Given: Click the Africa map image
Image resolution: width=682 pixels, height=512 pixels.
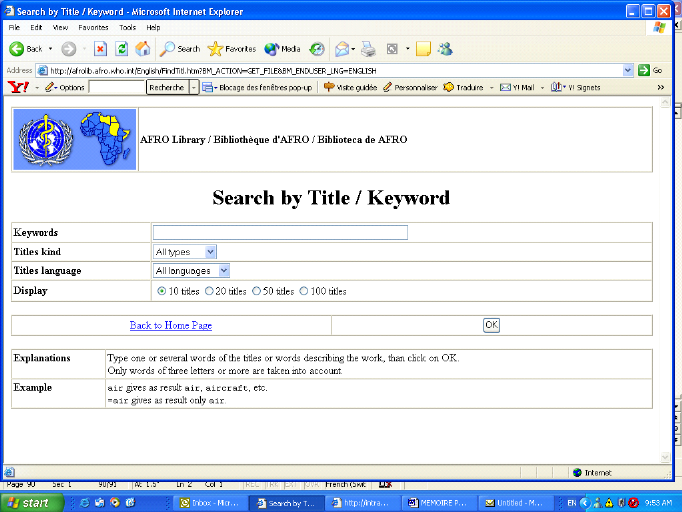Looking at the screenshot, I should [x=105, y=138].
